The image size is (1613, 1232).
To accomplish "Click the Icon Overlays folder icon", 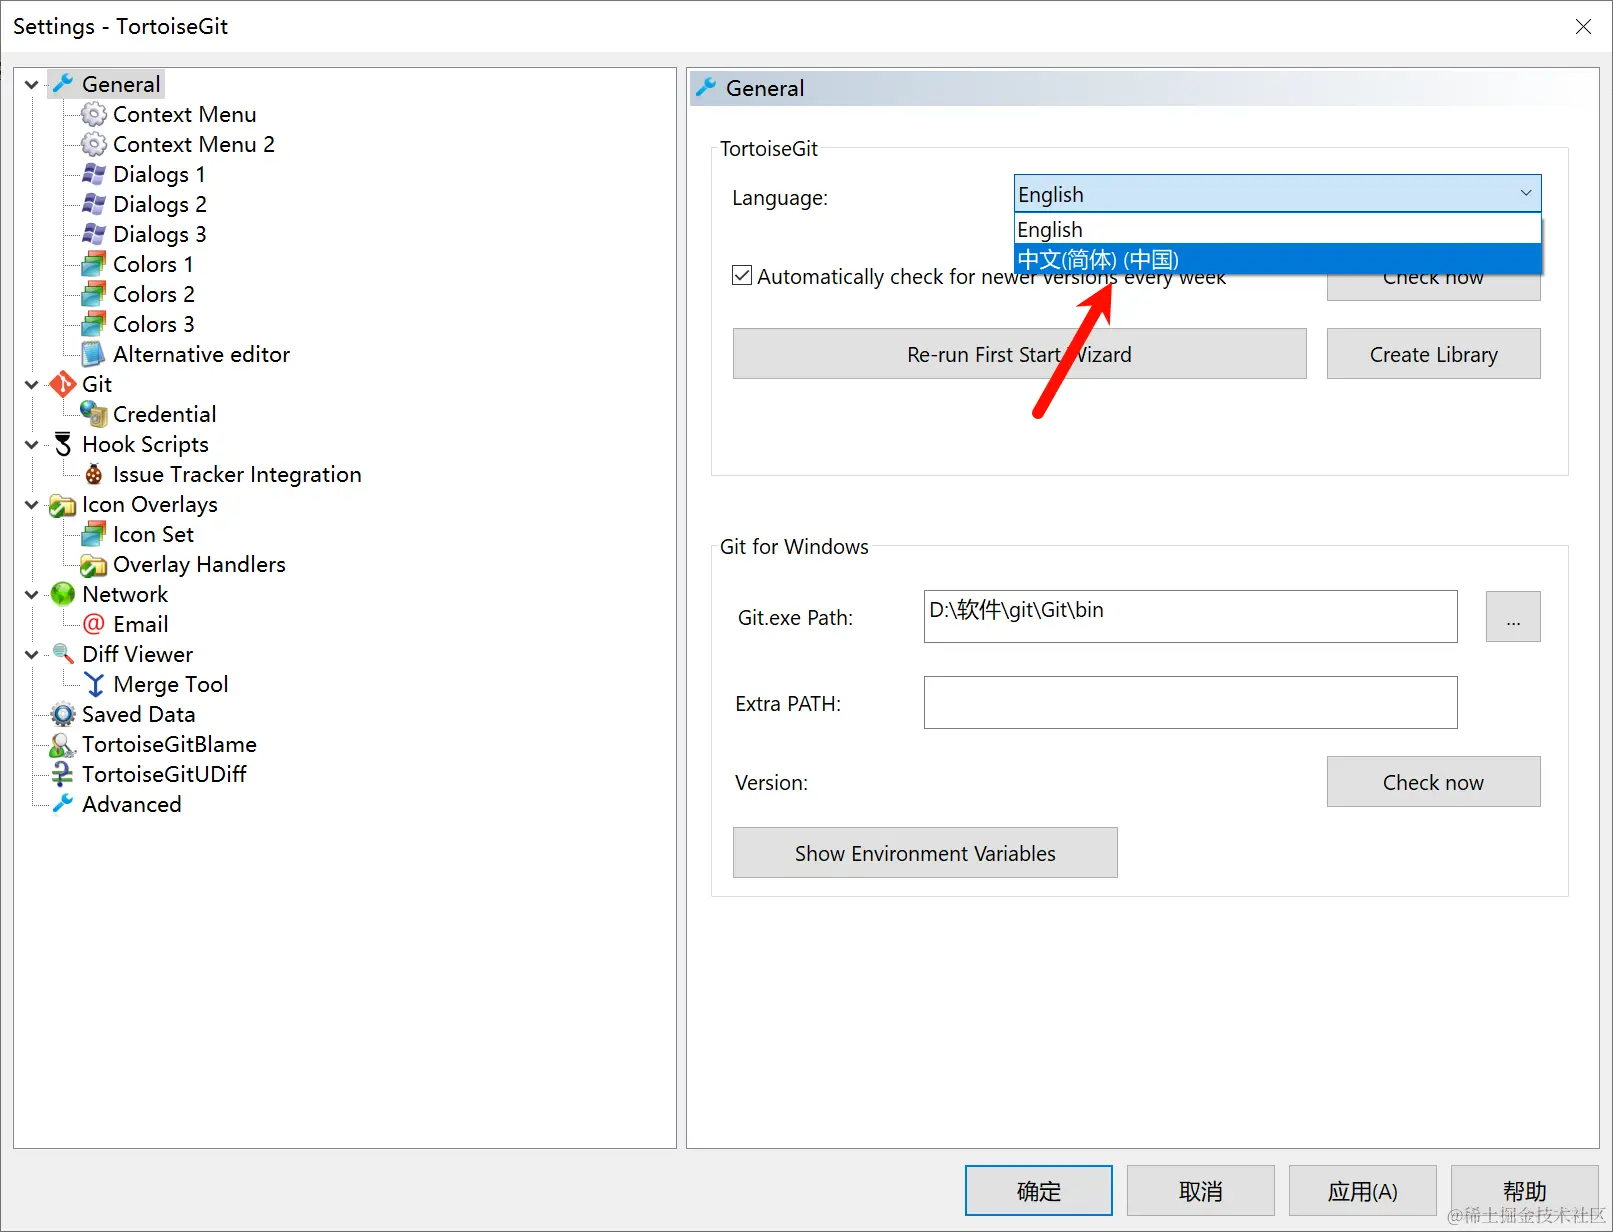I will pos(63,504).
